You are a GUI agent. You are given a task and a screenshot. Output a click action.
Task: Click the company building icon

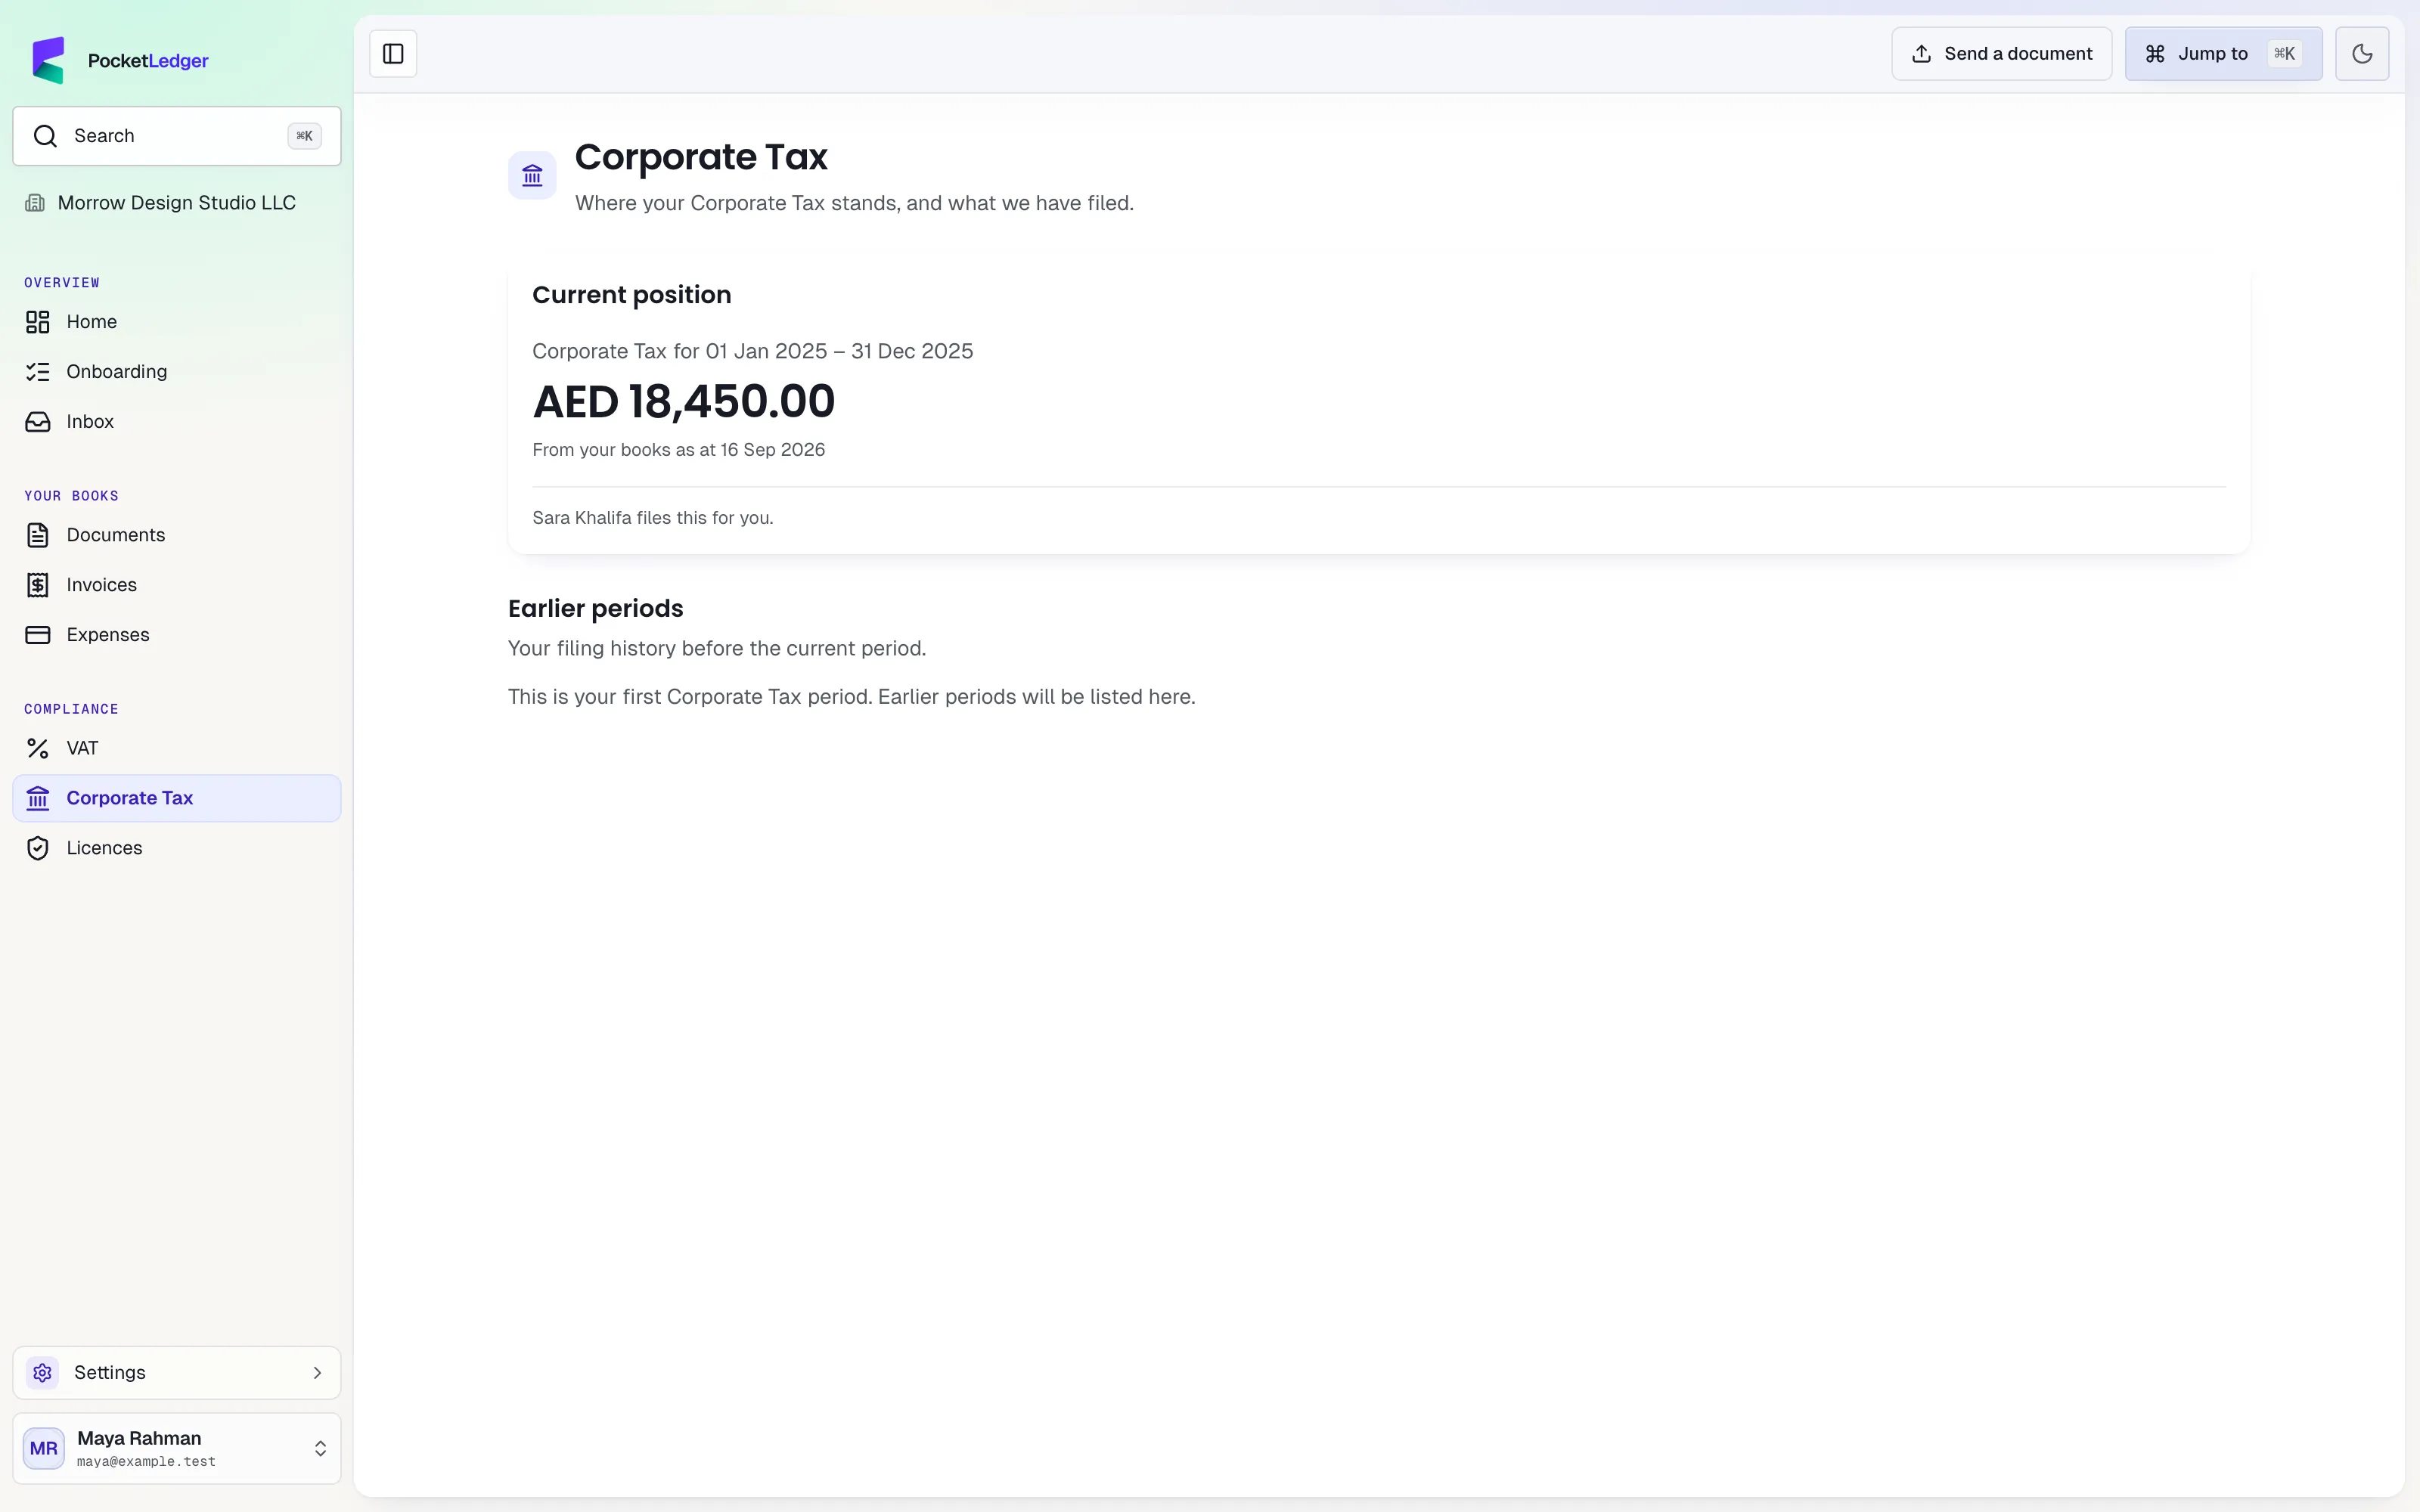[35, 203]
